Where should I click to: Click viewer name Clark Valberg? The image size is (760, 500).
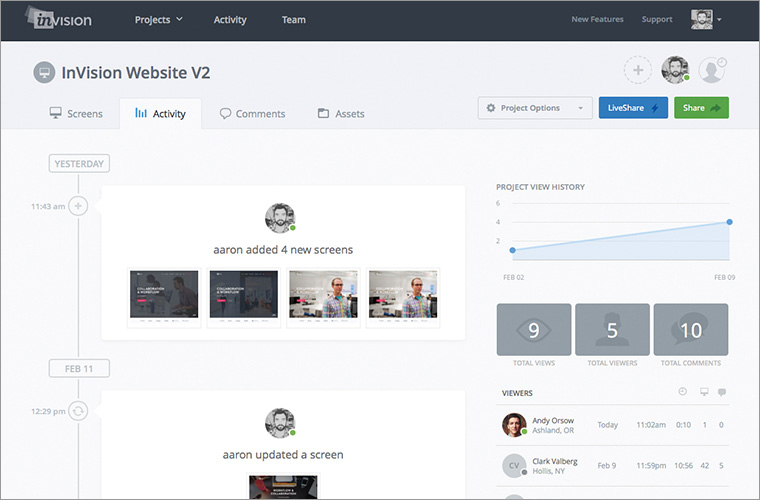[x=555, y=461]
